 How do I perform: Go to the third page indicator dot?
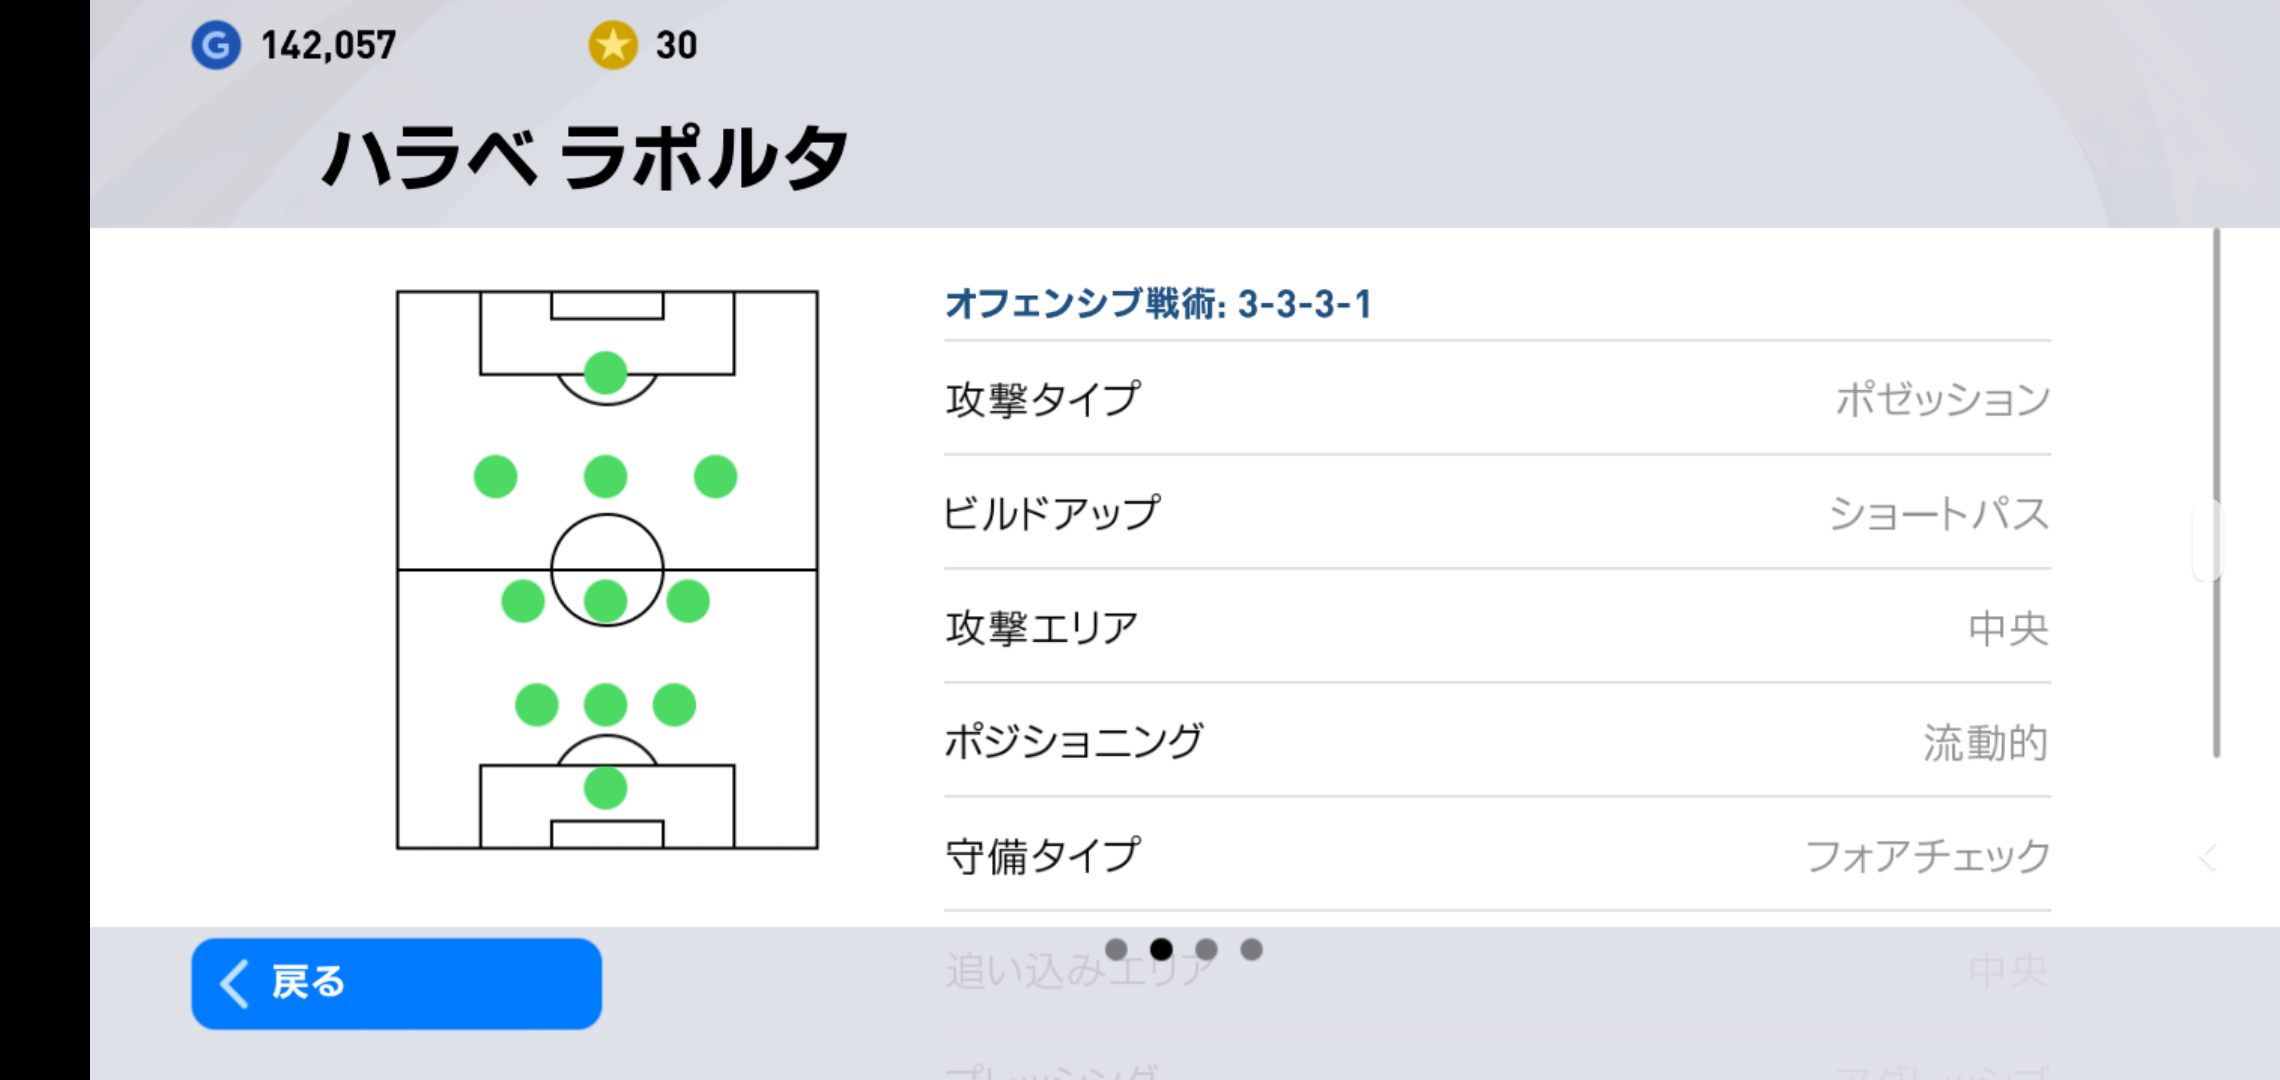click(x=1206, y=949)
